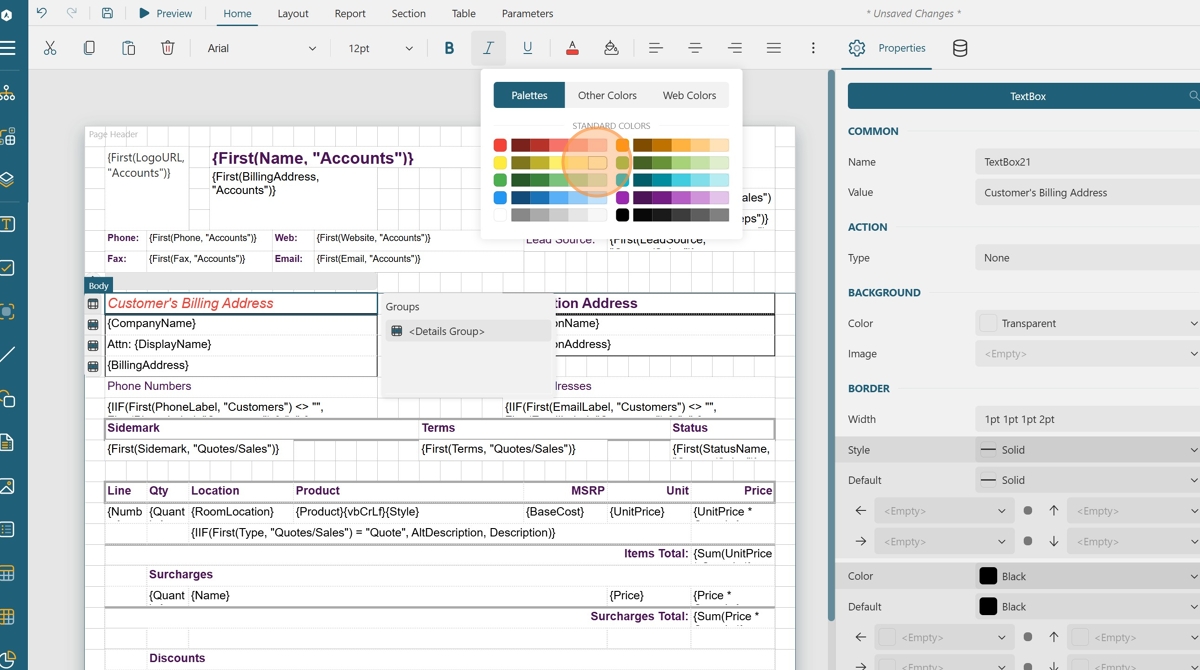Open the Arial font family dropdown
1200x670 pixels.
pos(261,48)
